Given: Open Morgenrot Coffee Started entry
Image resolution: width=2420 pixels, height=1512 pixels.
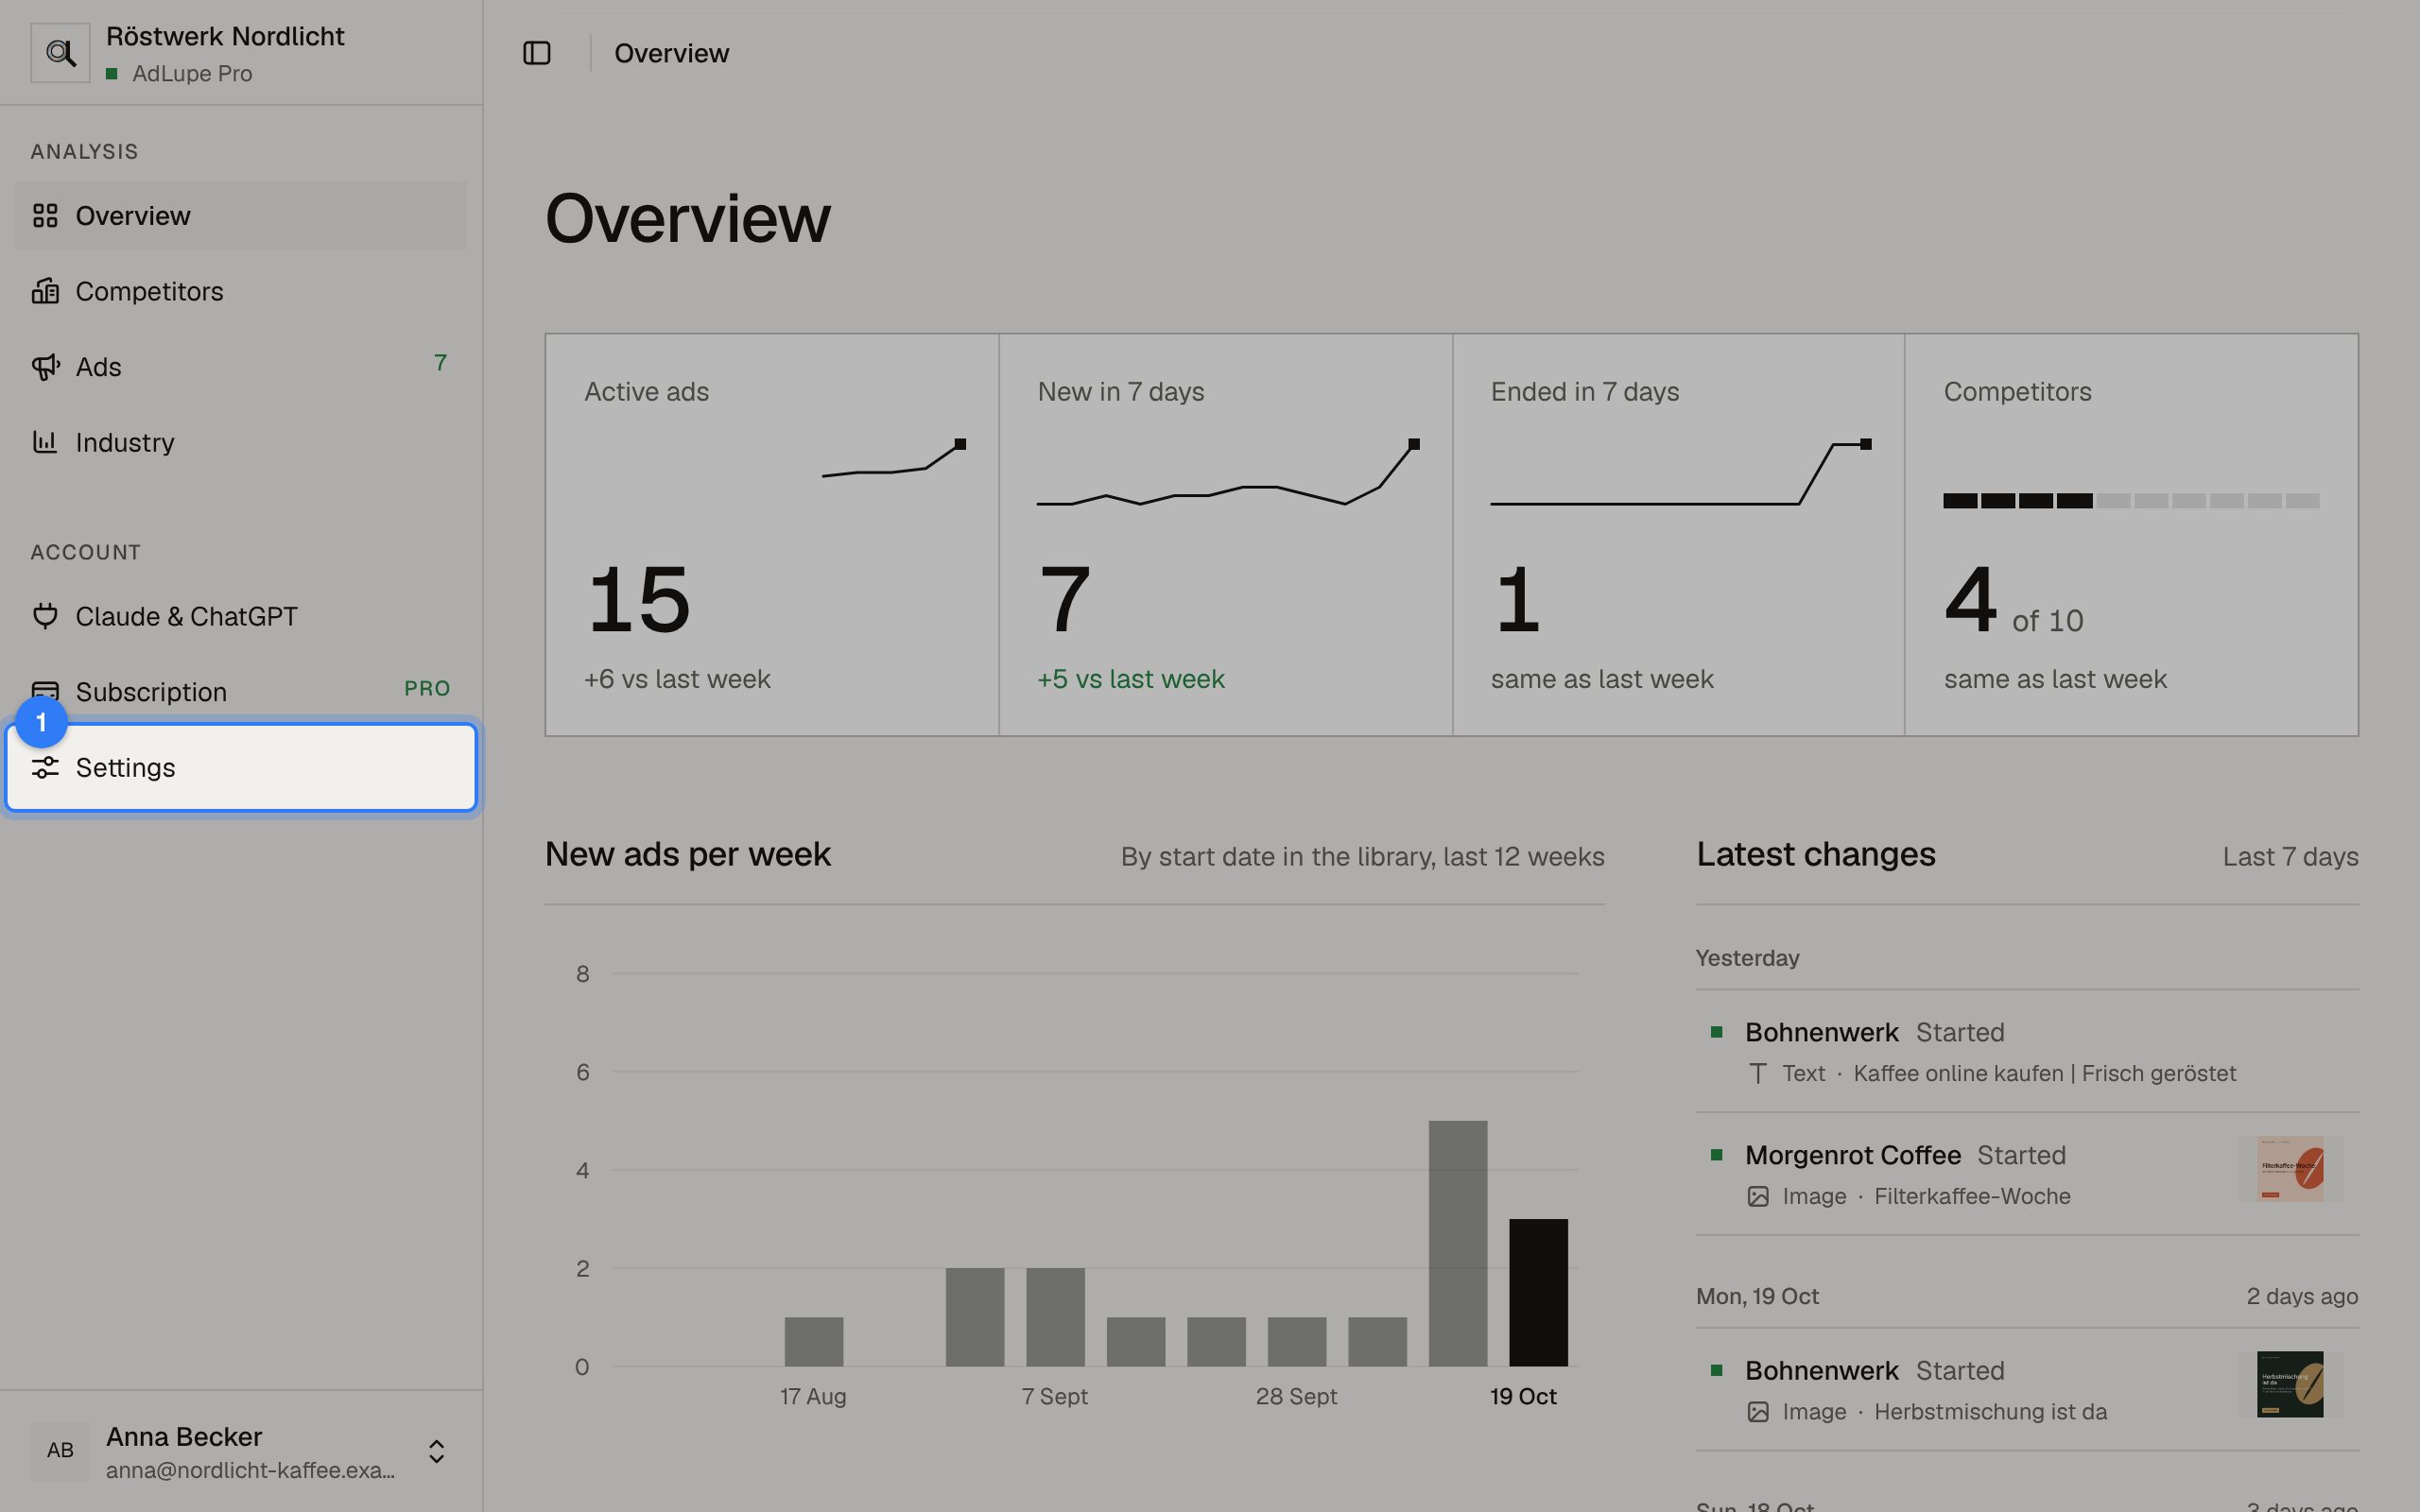Looking at the screenshot, I should pos(2027,1174).
